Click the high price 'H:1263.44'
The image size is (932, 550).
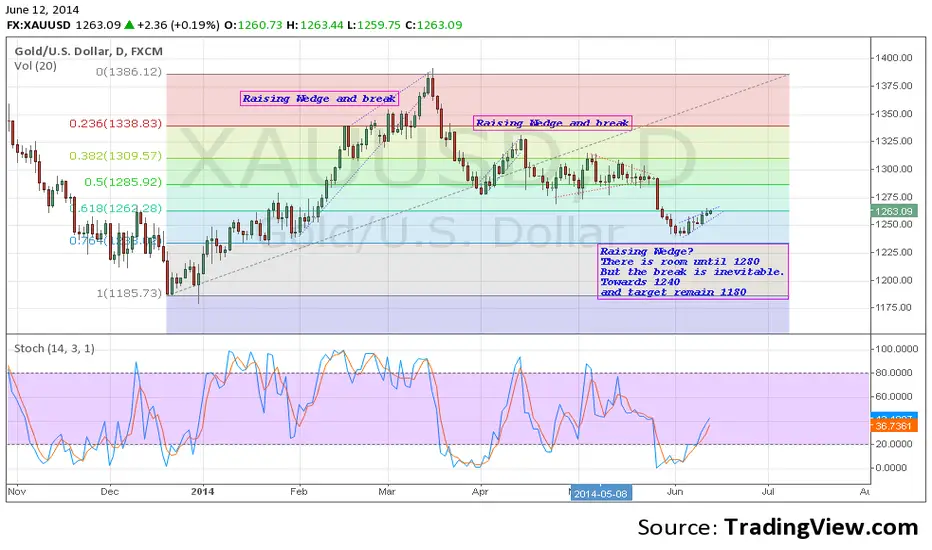tap(314, 25)
